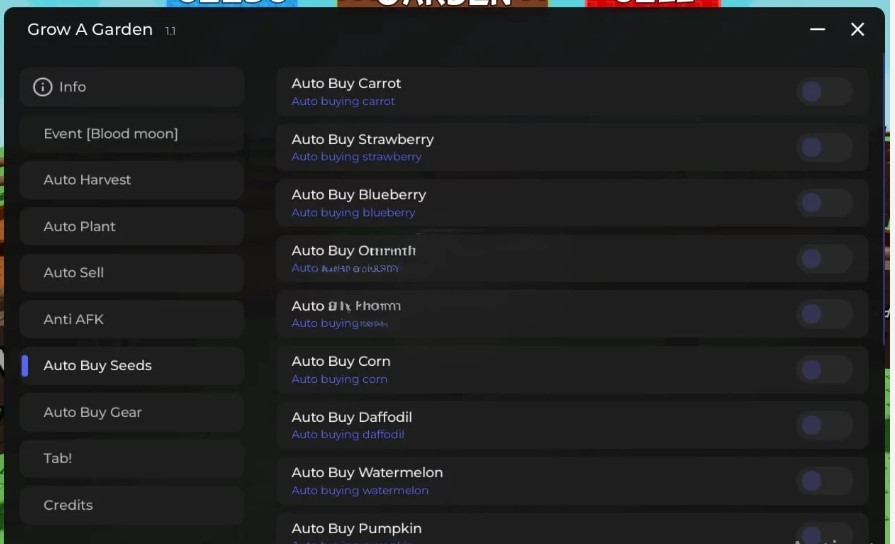Turn on Auto Buy Strawberry switch
The width and height of the screenshot is (895, 544).
tap(824, 147)
